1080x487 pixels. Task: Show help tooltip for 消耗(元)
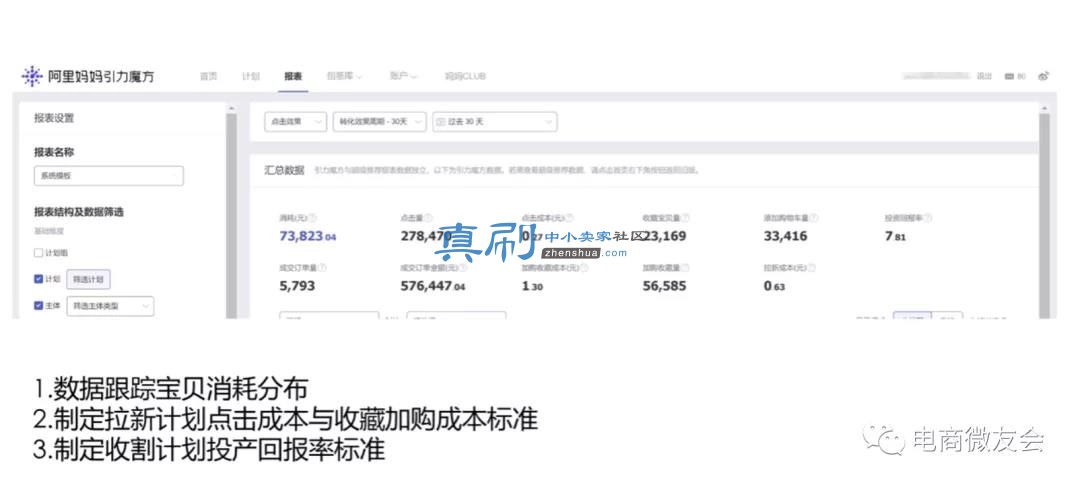pos(313,218)
